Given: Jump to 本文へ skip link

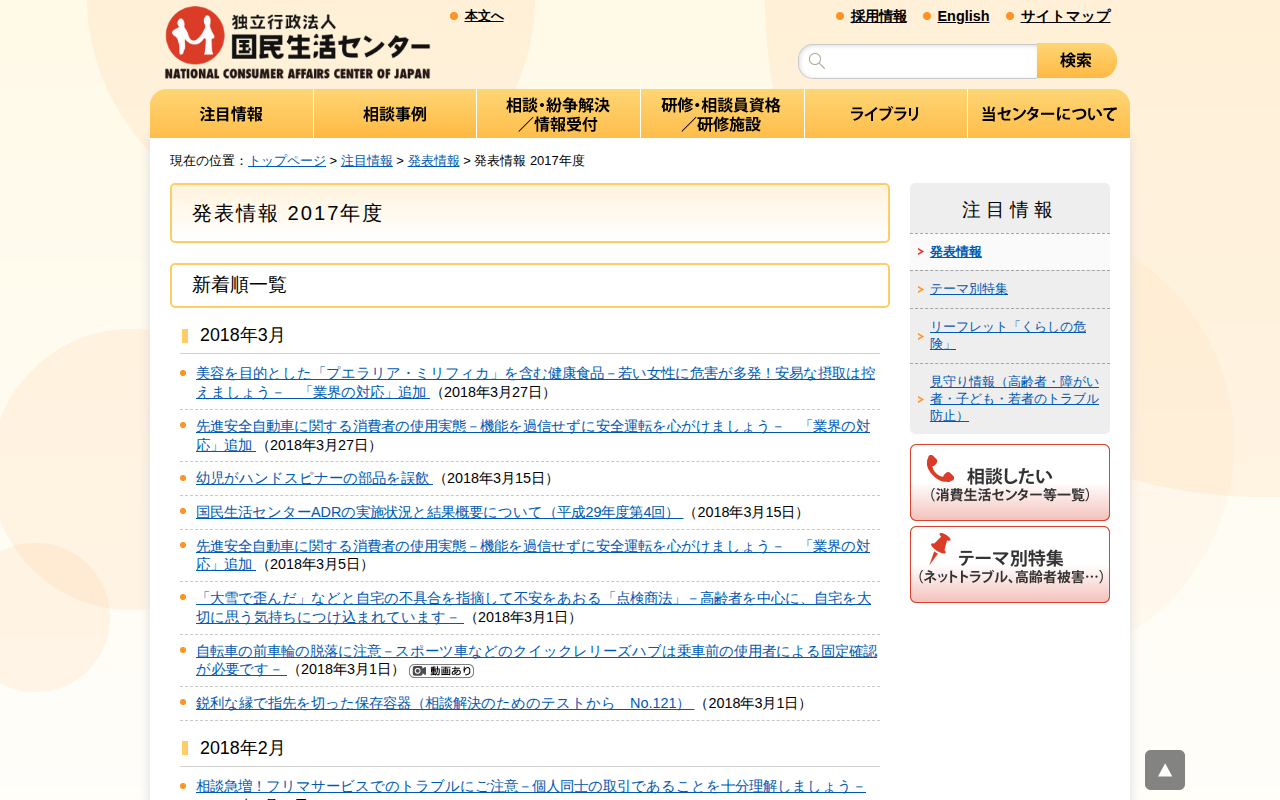Looking at the screenshot, I should (x=484, y=16).
